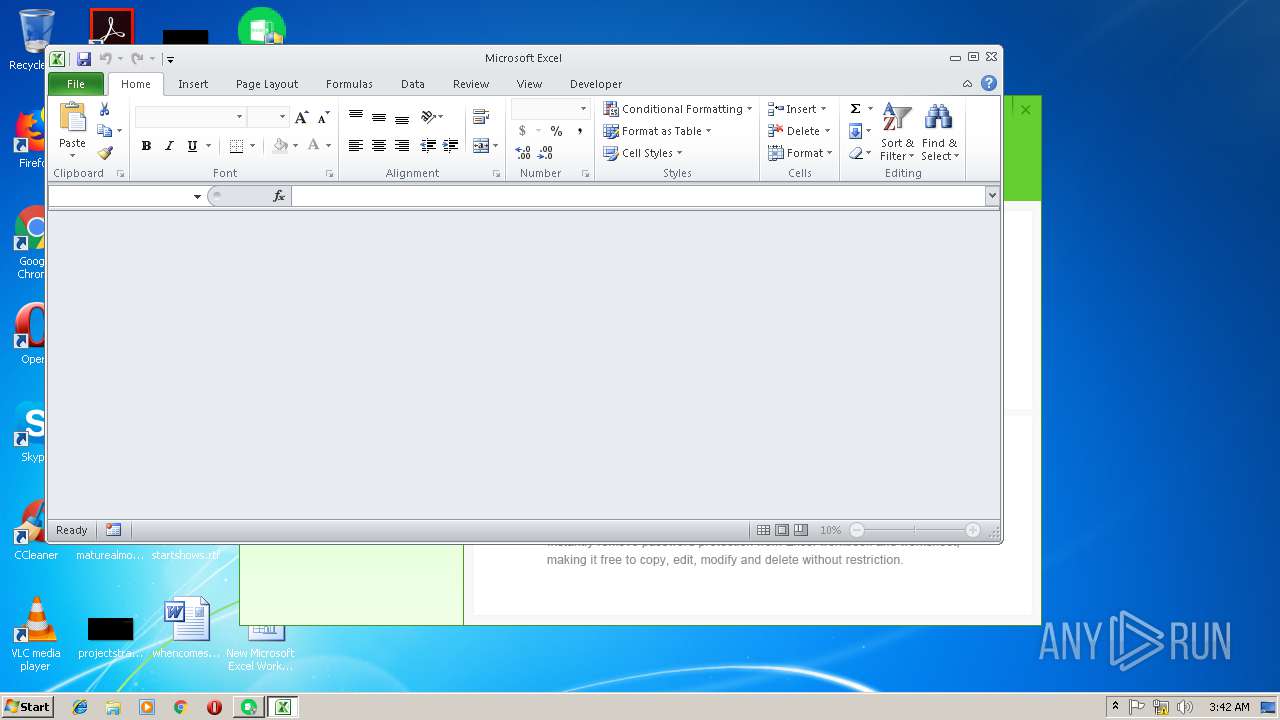Screen dimensions: 1280x720
Task: Open the font name combo box
Action: click(x=191, y=117)
